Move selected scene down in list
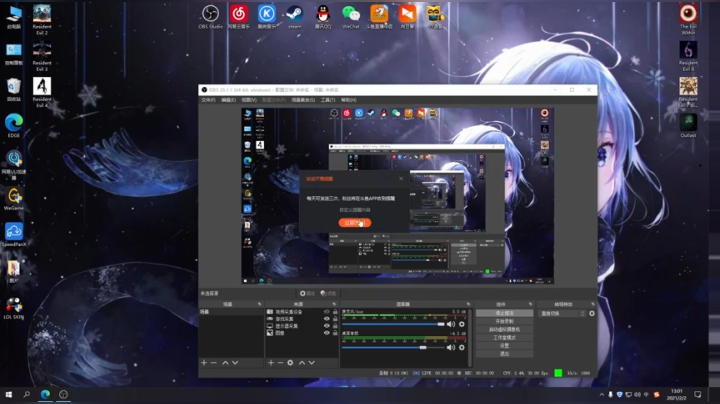Viewport: 720px width, 404px height. click(x=235, y=363)
